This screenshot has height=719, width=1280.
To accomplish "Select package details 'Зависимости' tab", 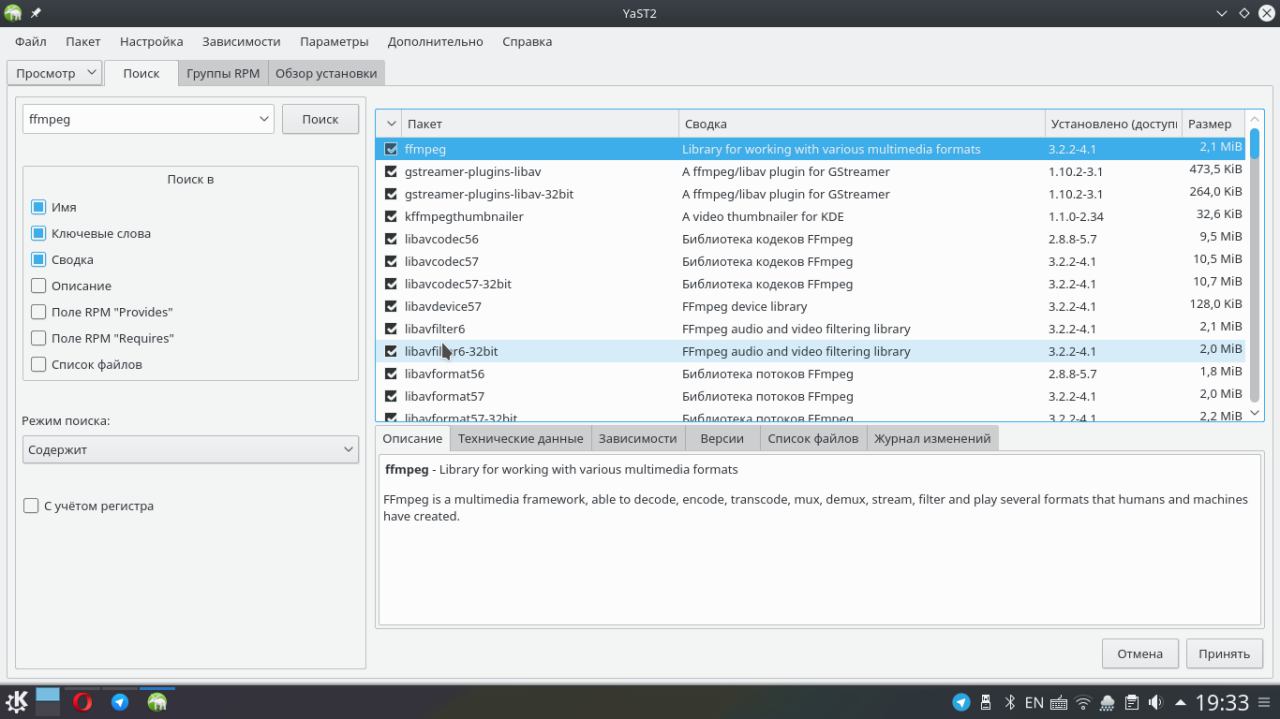I will 638,438.
